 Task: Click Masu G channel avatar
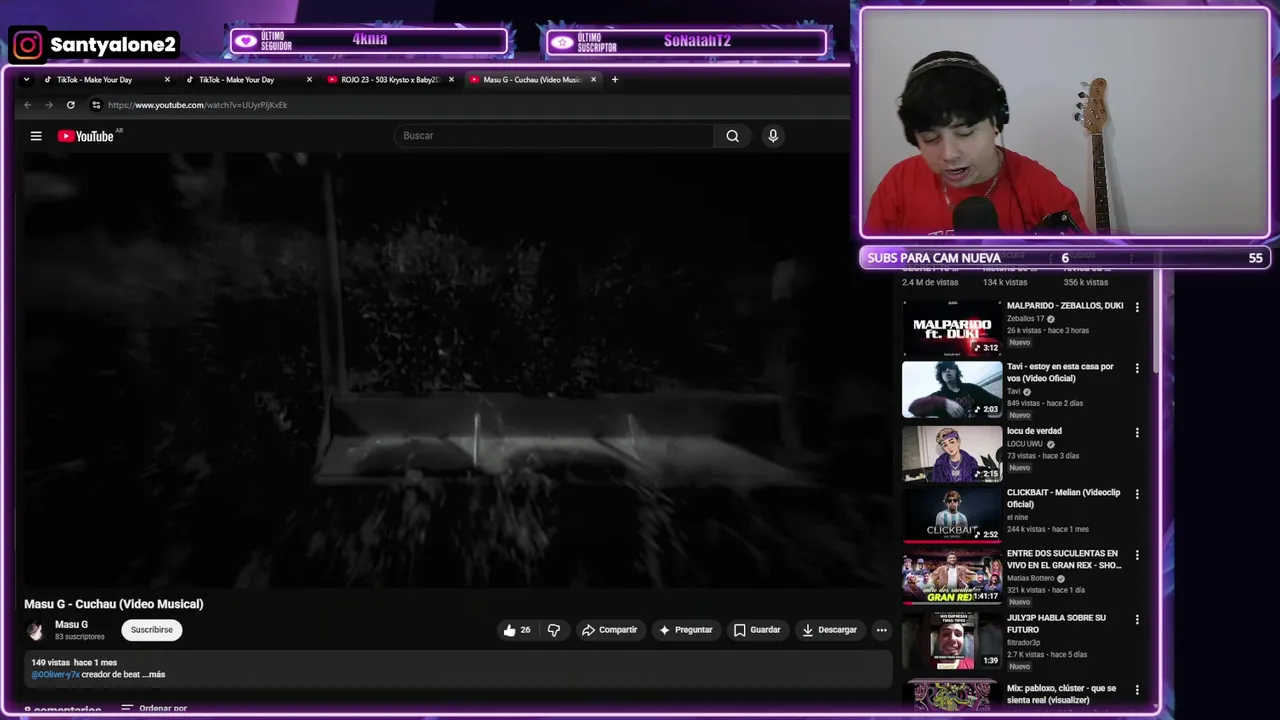pyautogui.click(x=36, y=630)
